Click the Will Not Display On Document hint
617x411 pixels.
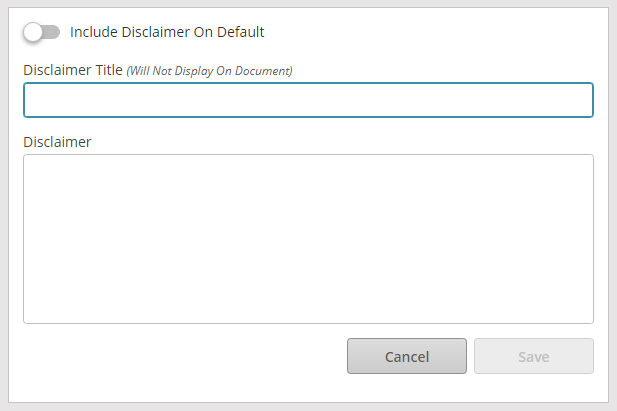[x=209, y=71]
